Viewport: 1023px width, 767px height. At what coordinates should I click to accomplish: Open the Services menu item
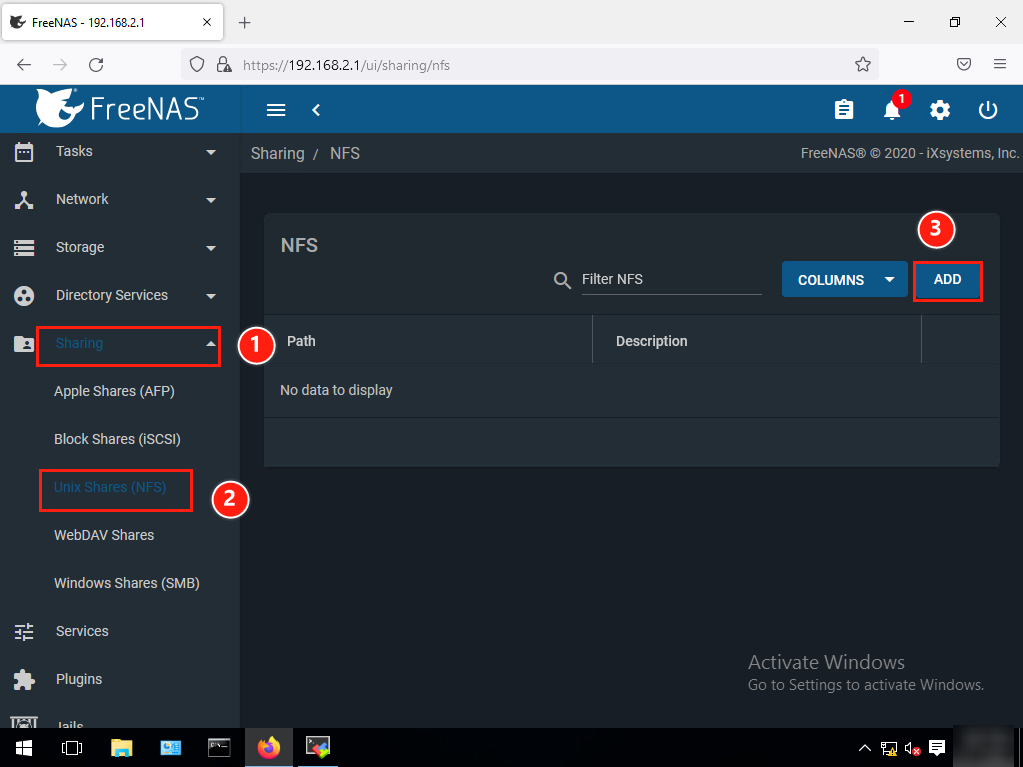click(82, 631)
